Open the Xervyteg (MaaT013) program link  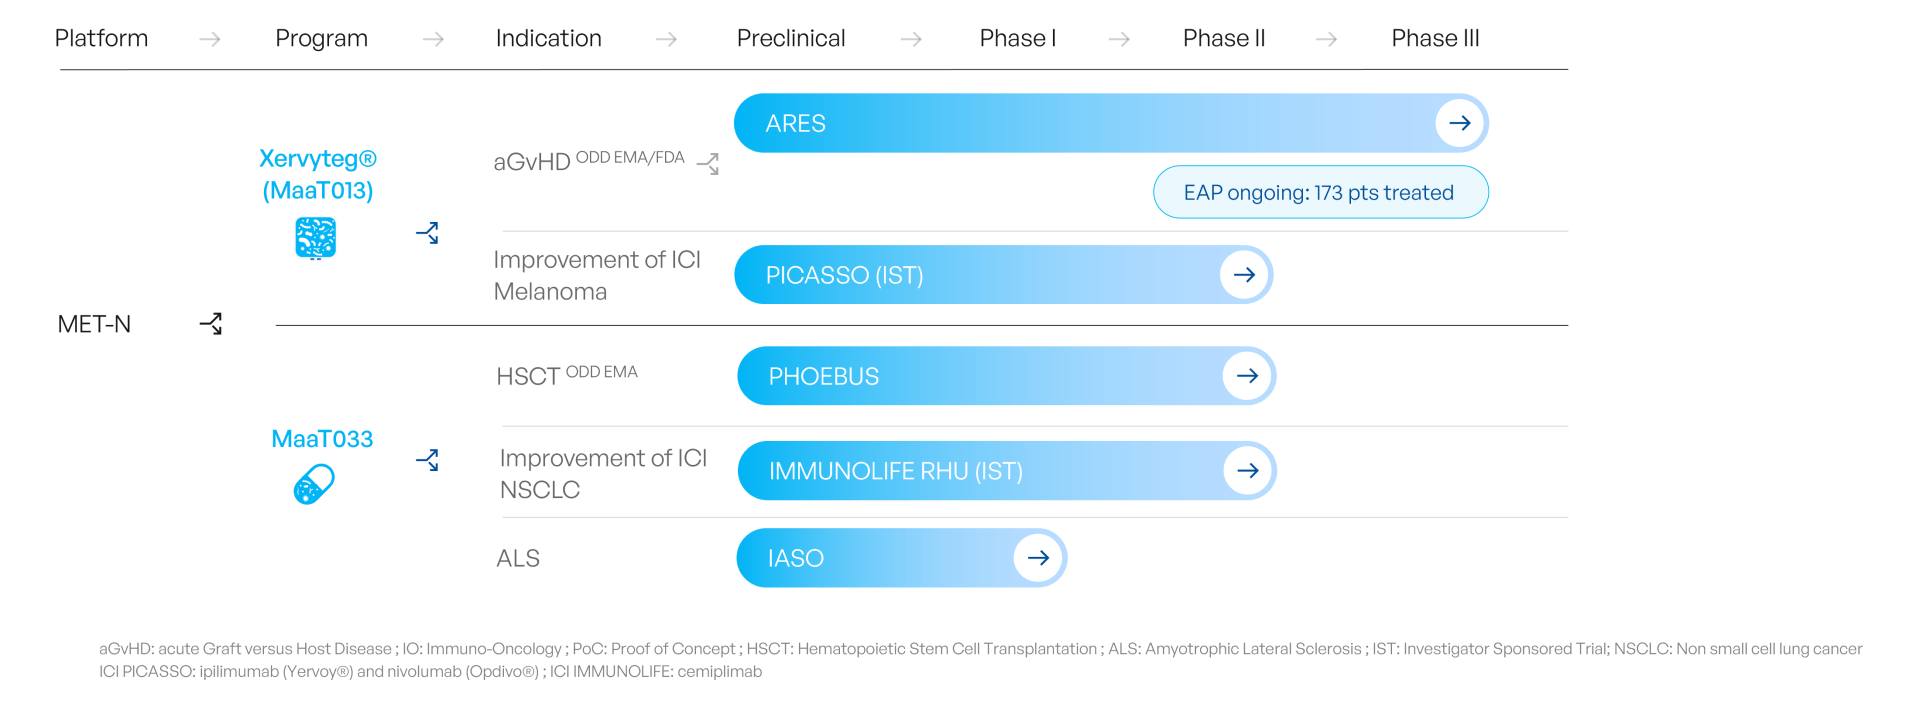(318, 174)
